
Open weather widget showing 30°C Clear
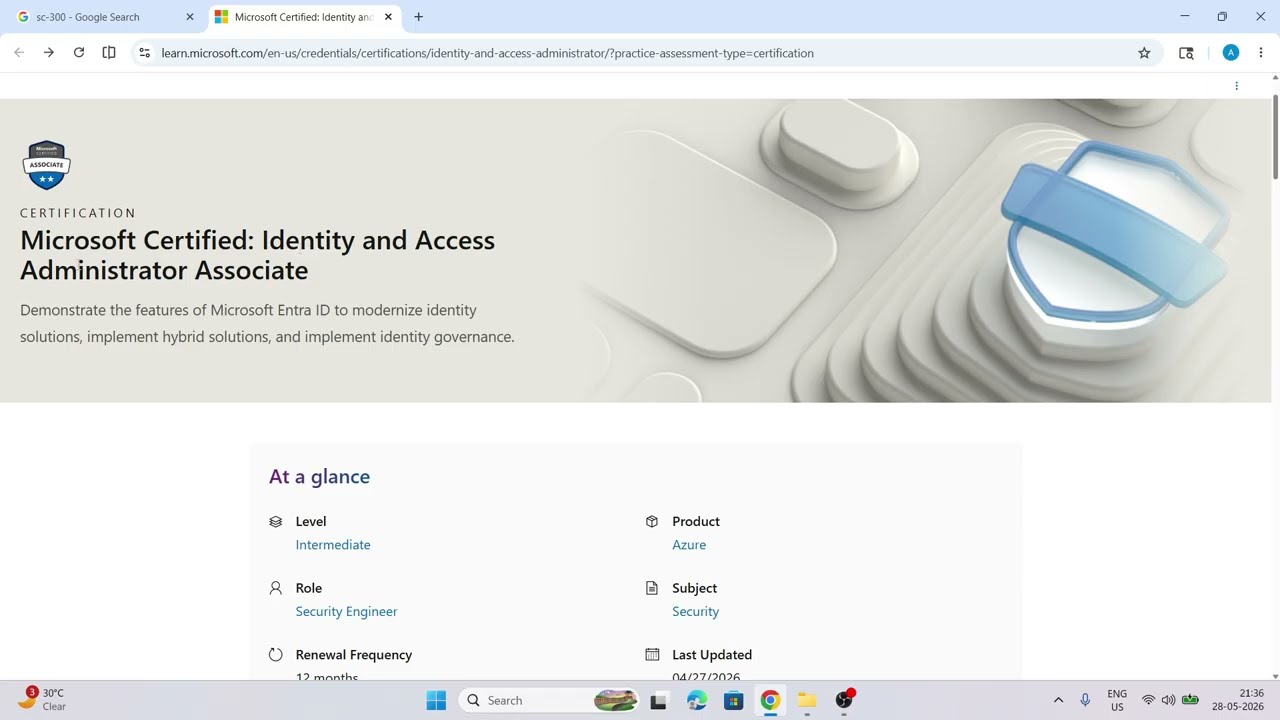tap(42, 699)
